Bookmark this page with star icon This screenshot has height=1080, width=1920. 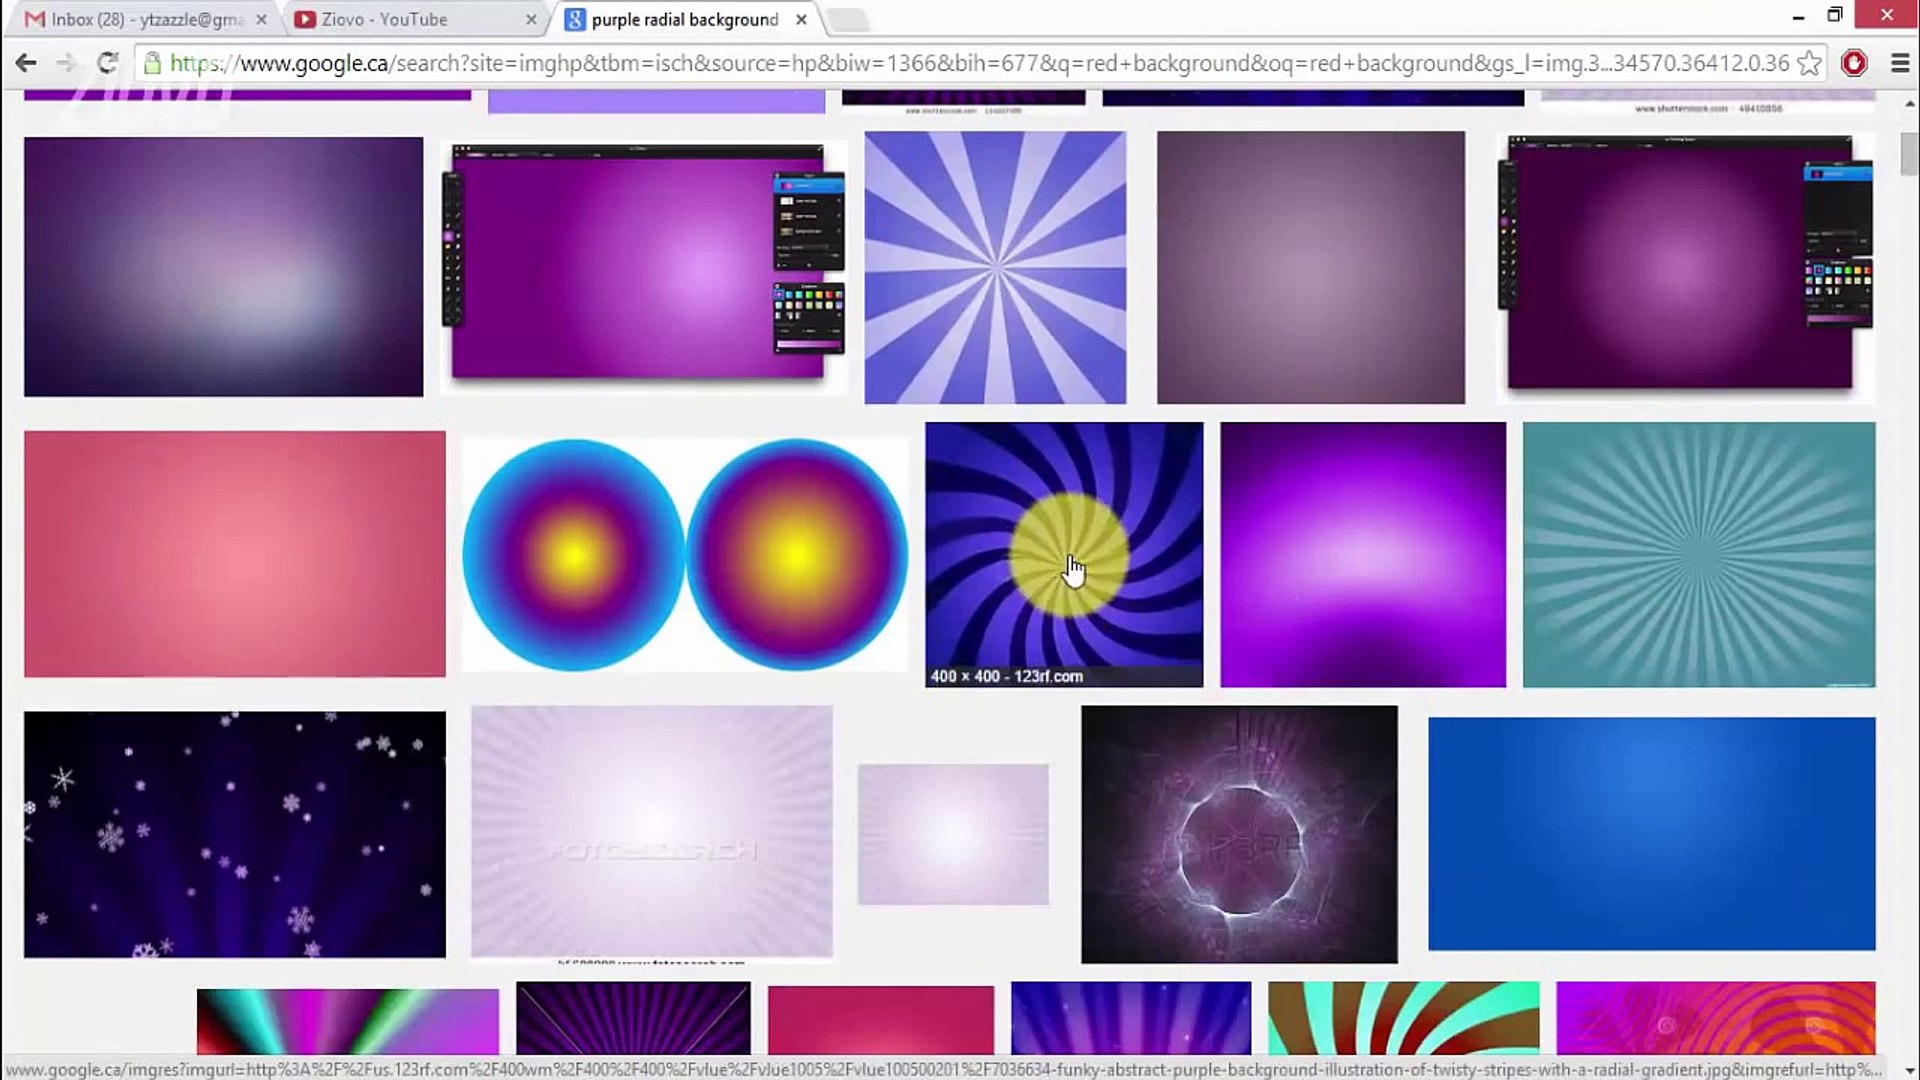coord(1808,63)
